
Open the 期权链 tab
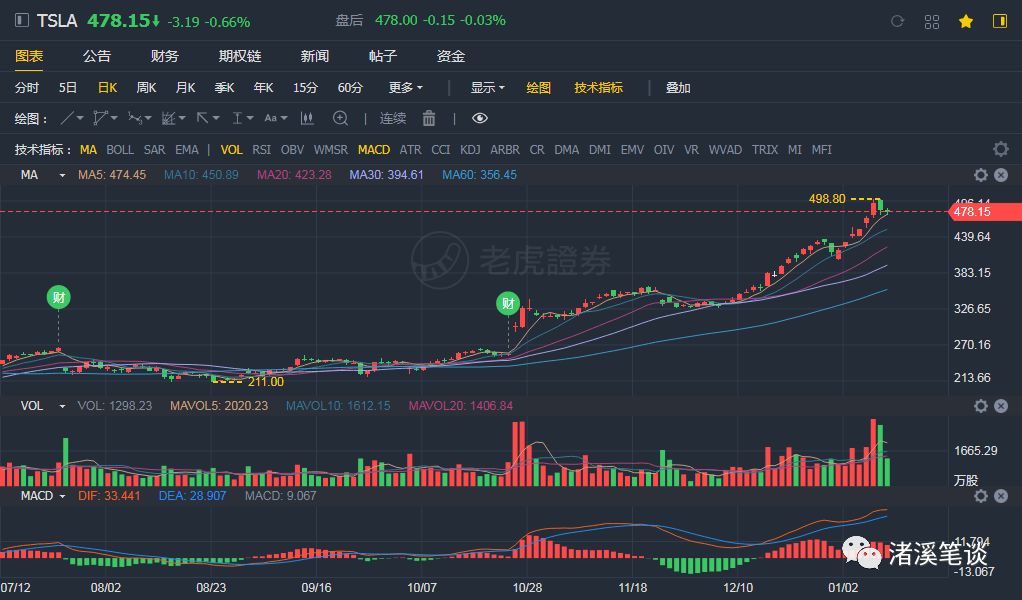pos(240,56)
